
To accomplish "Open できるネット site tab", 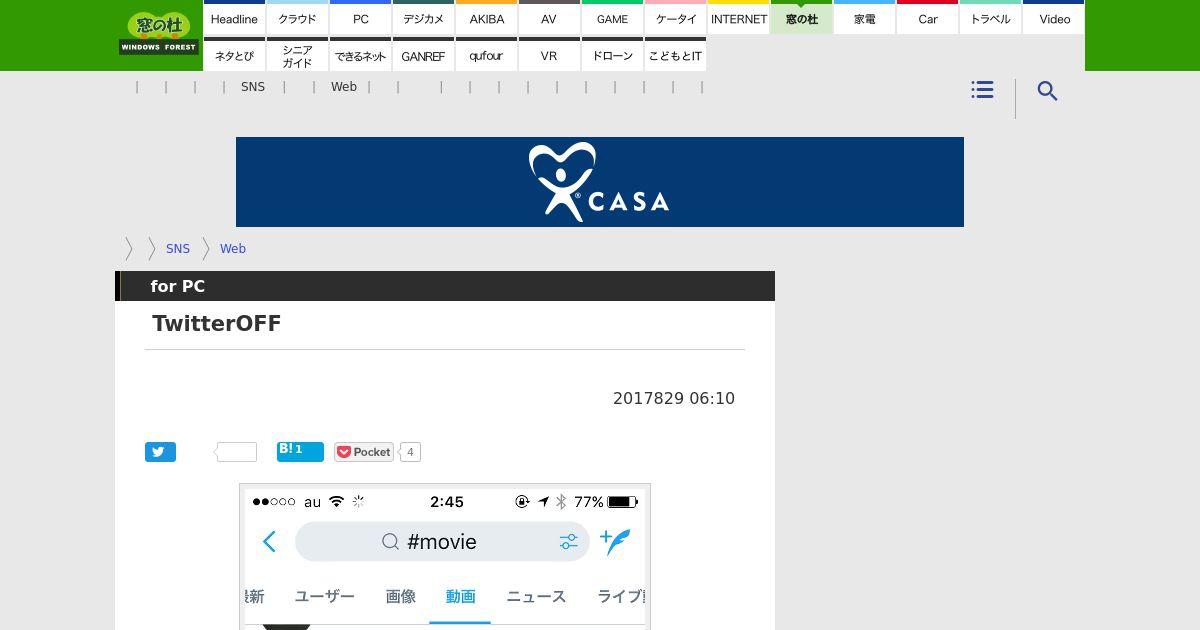I will 360,55.
